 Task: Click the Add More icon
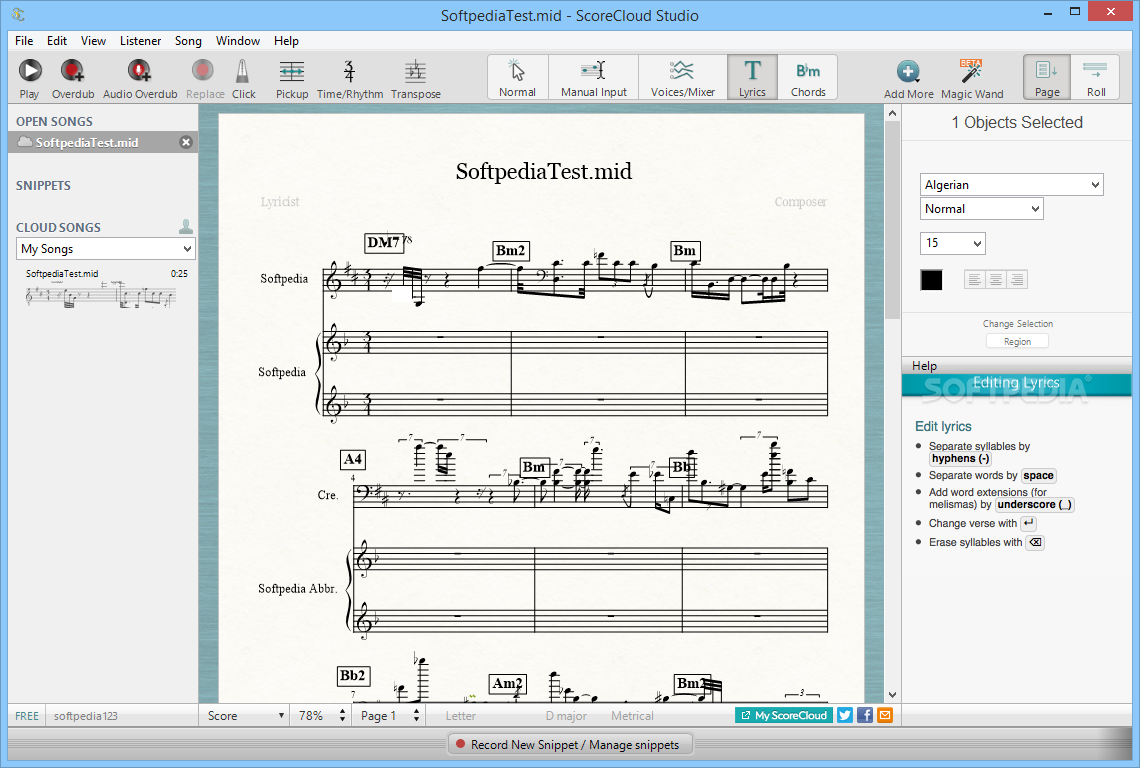[x=907, y=71]
